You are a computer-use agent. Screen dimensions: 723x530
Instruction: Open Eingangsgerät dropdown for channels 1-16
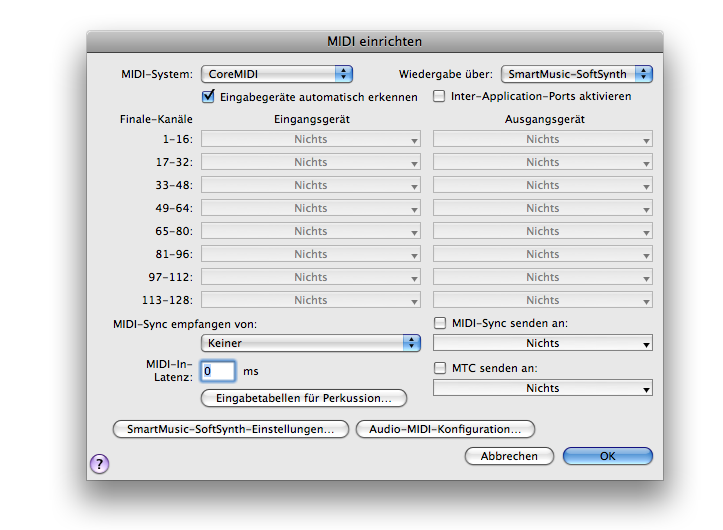311,139
